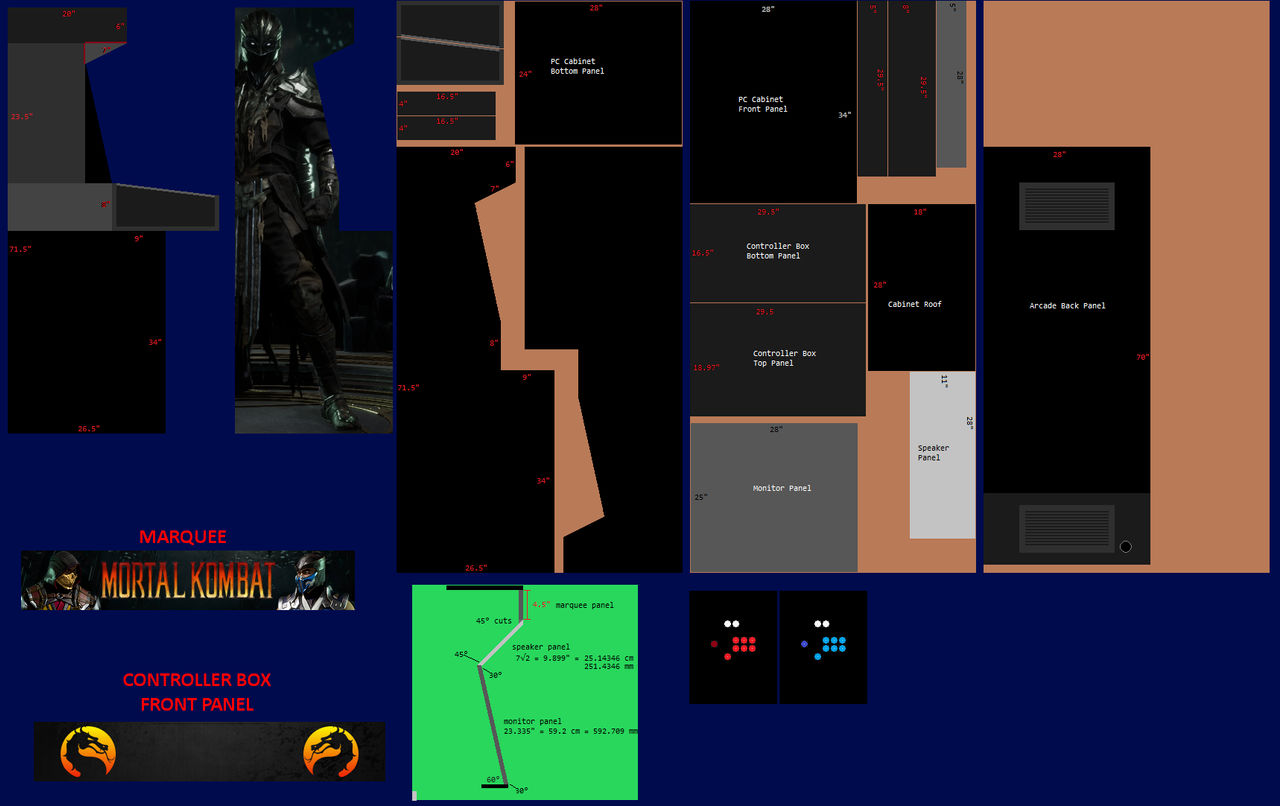Image resolution: width=1280 pixels, height=806 pixels.
Task: Click the "PC Cabinet Bottom Panel" label
Action: 577,66
